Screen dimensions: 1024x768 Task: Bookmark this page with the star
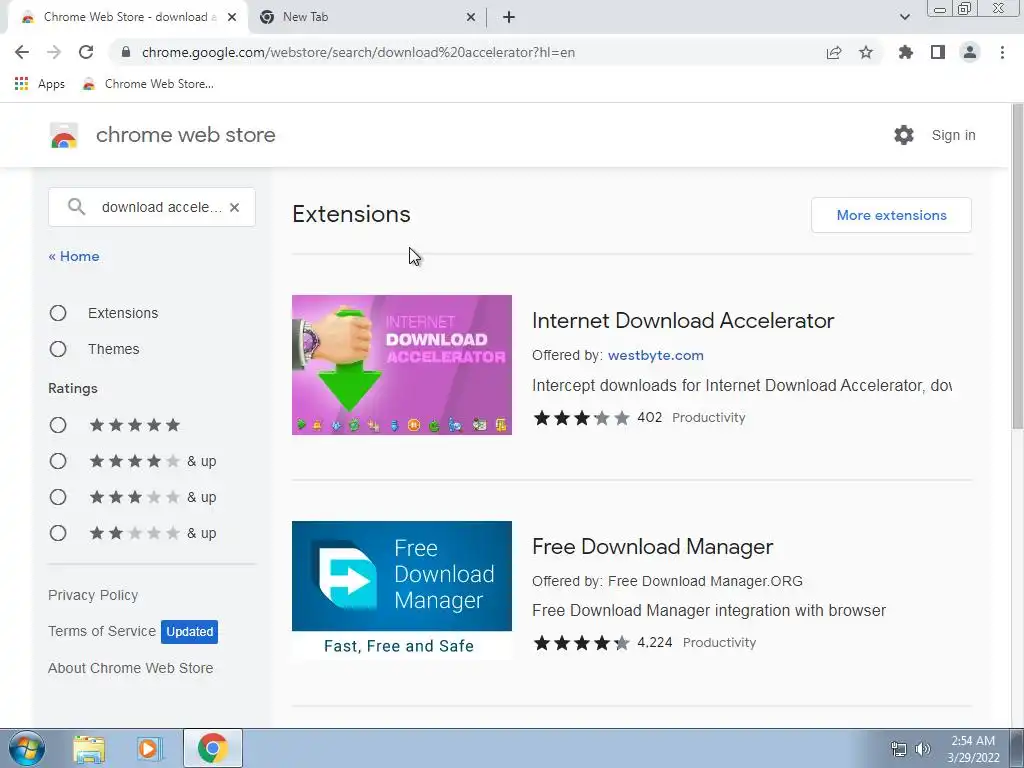coord(866,52)
